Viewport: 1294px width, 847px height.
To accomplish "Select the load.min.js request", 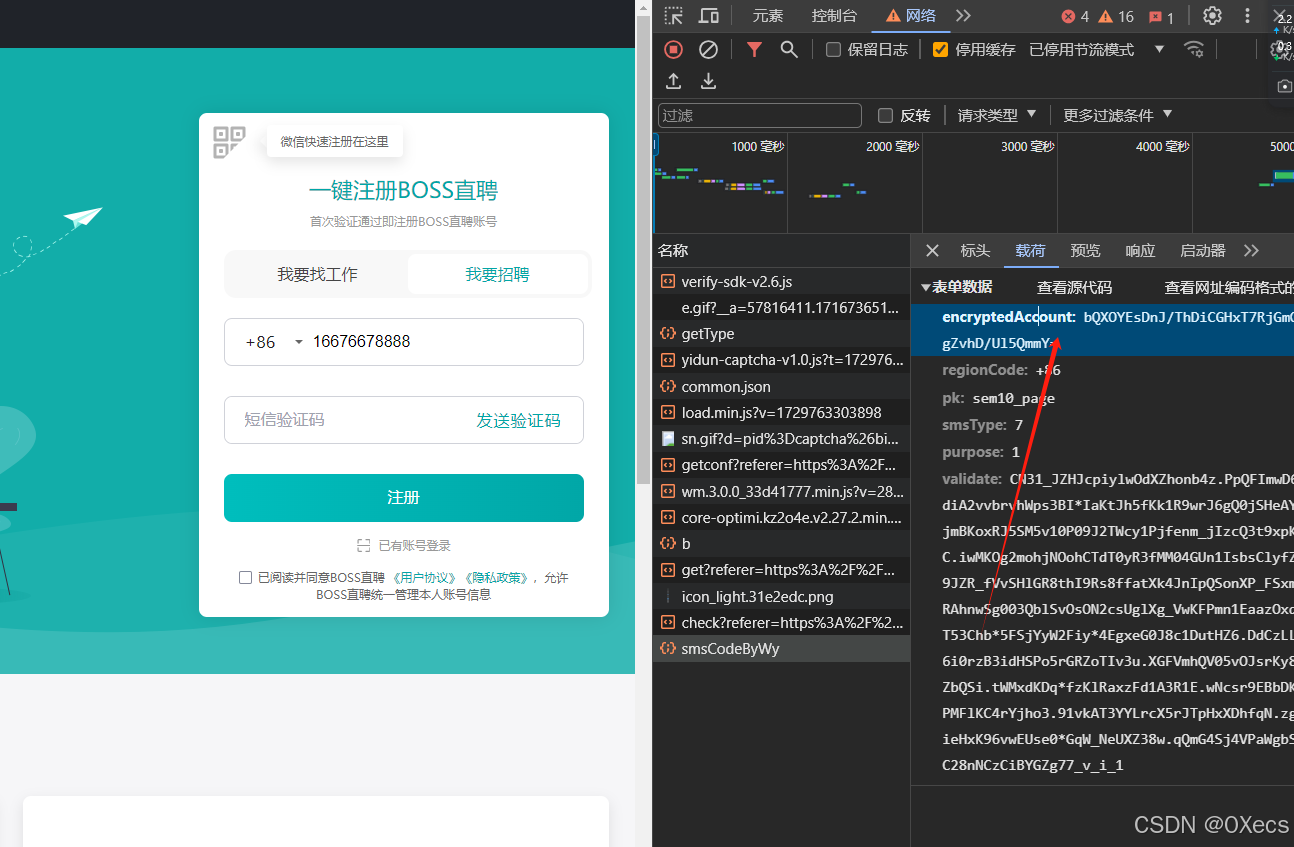I will [781, 413].
